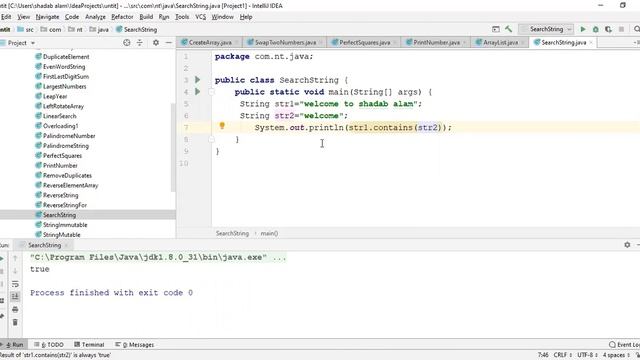Click the locate/scroll from source icon
The width and height of the screenshot is (640, 360).
pos(127,42)
